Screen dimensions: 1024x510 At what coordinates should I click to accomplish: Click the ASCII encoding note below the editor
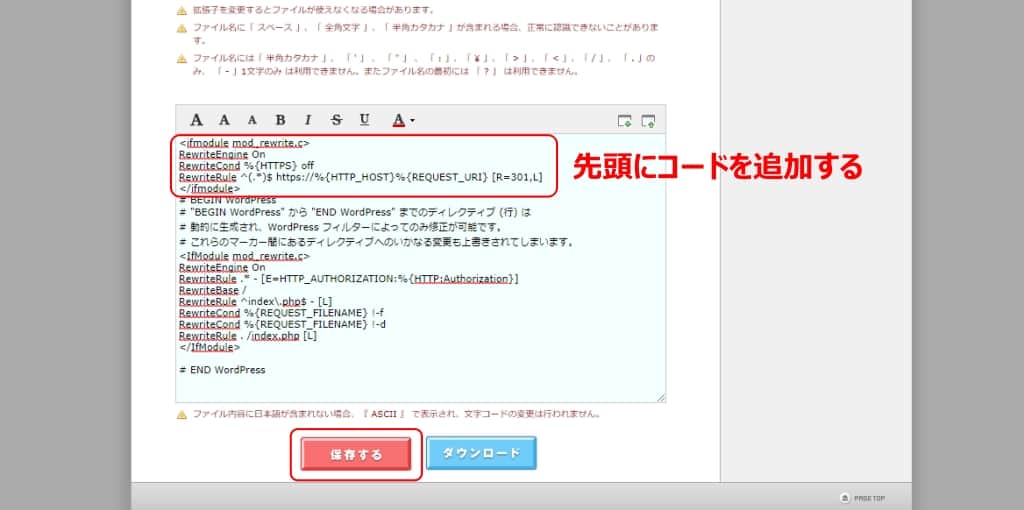point(396,414)
